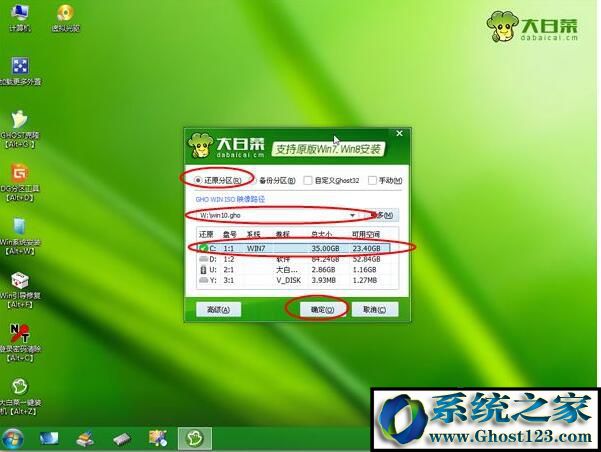Click the 3.93MB size cell
Image resolution: width=601 pixels, height=452 pixels.
click(323, 280)
